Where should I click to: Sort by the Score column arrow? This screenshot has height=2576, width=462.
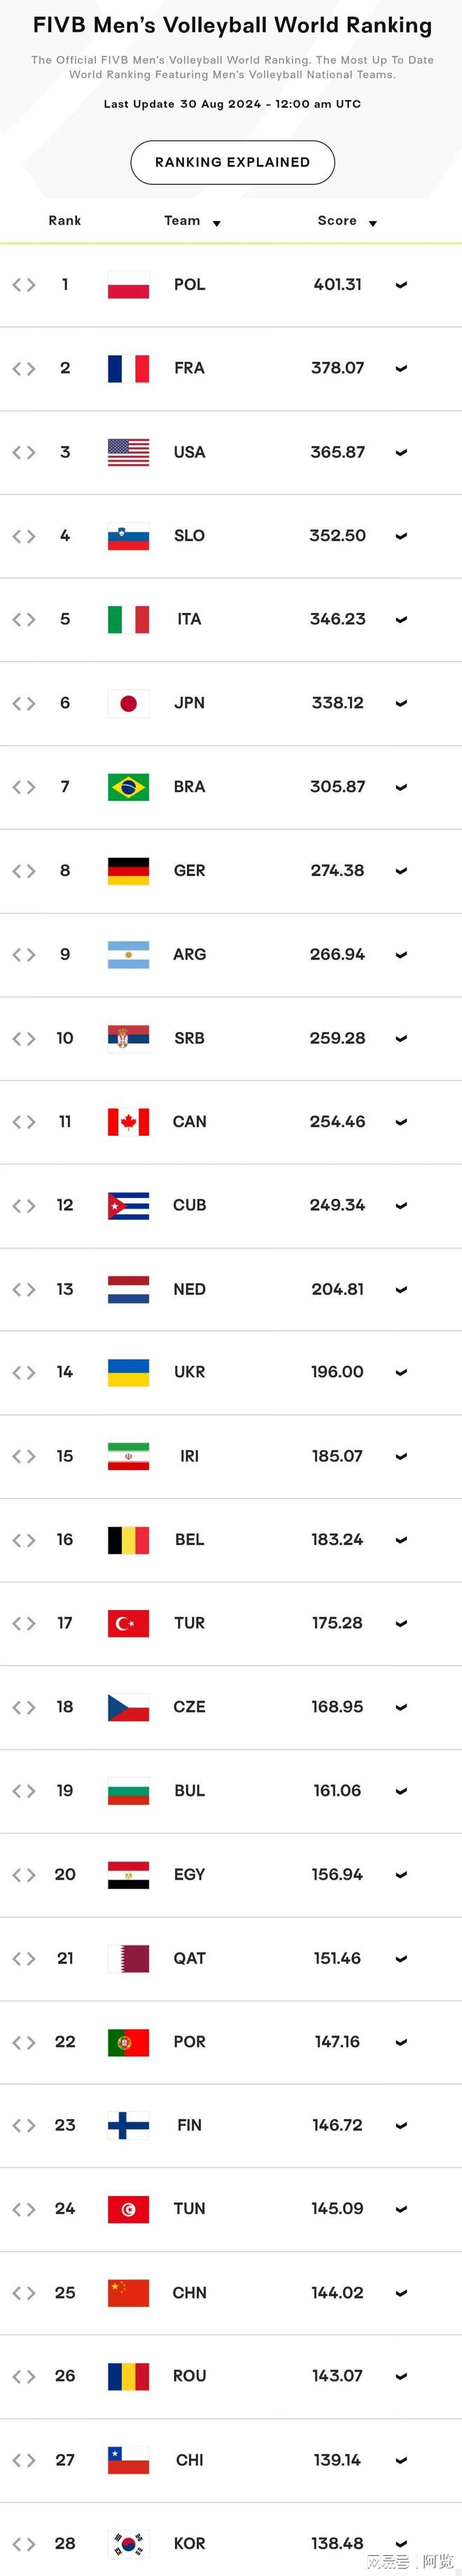pos(373,223)
